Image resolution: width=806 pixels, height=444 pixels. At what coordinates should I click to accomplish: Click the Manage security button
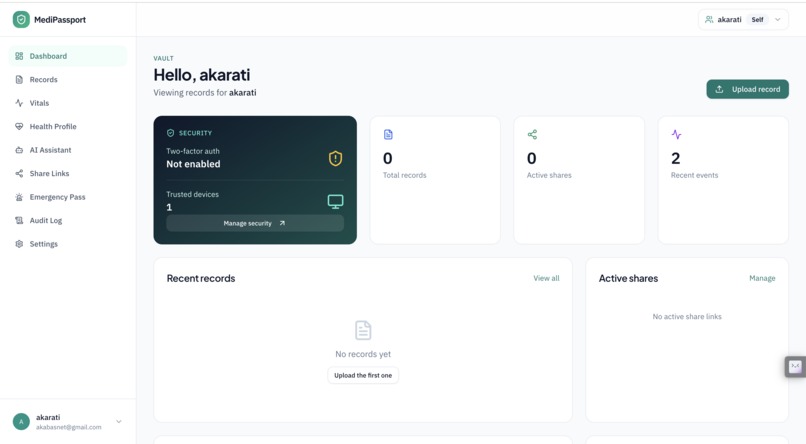point(255,223)
